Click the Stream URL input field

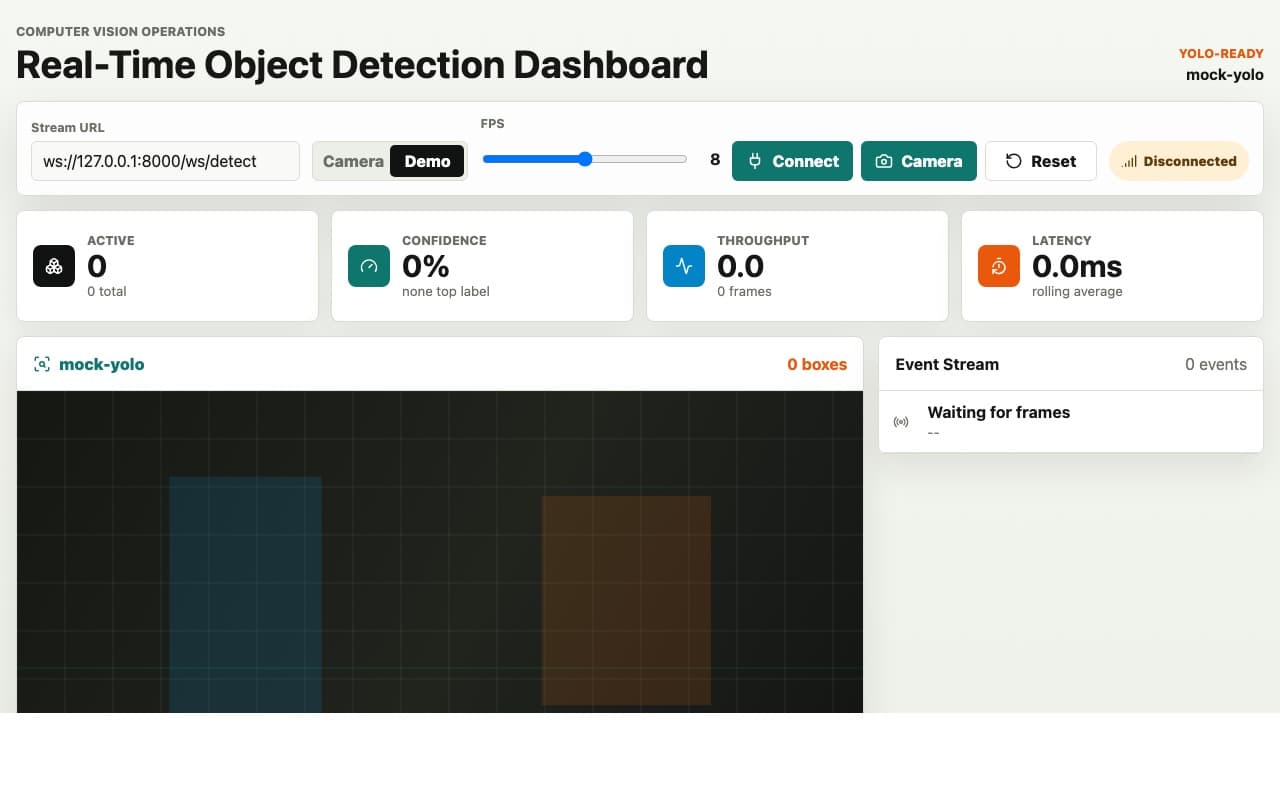click(165, 161)
